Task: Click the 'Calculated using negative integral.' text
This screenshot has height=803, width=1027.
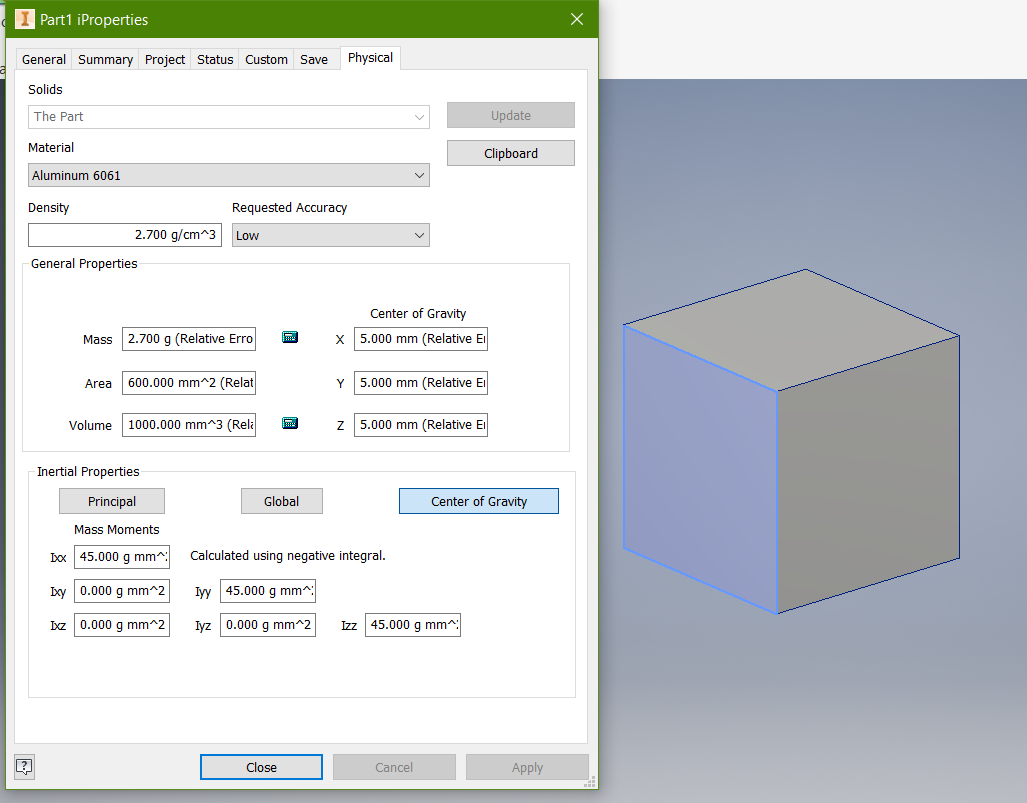Action: [x=288, y=555]
